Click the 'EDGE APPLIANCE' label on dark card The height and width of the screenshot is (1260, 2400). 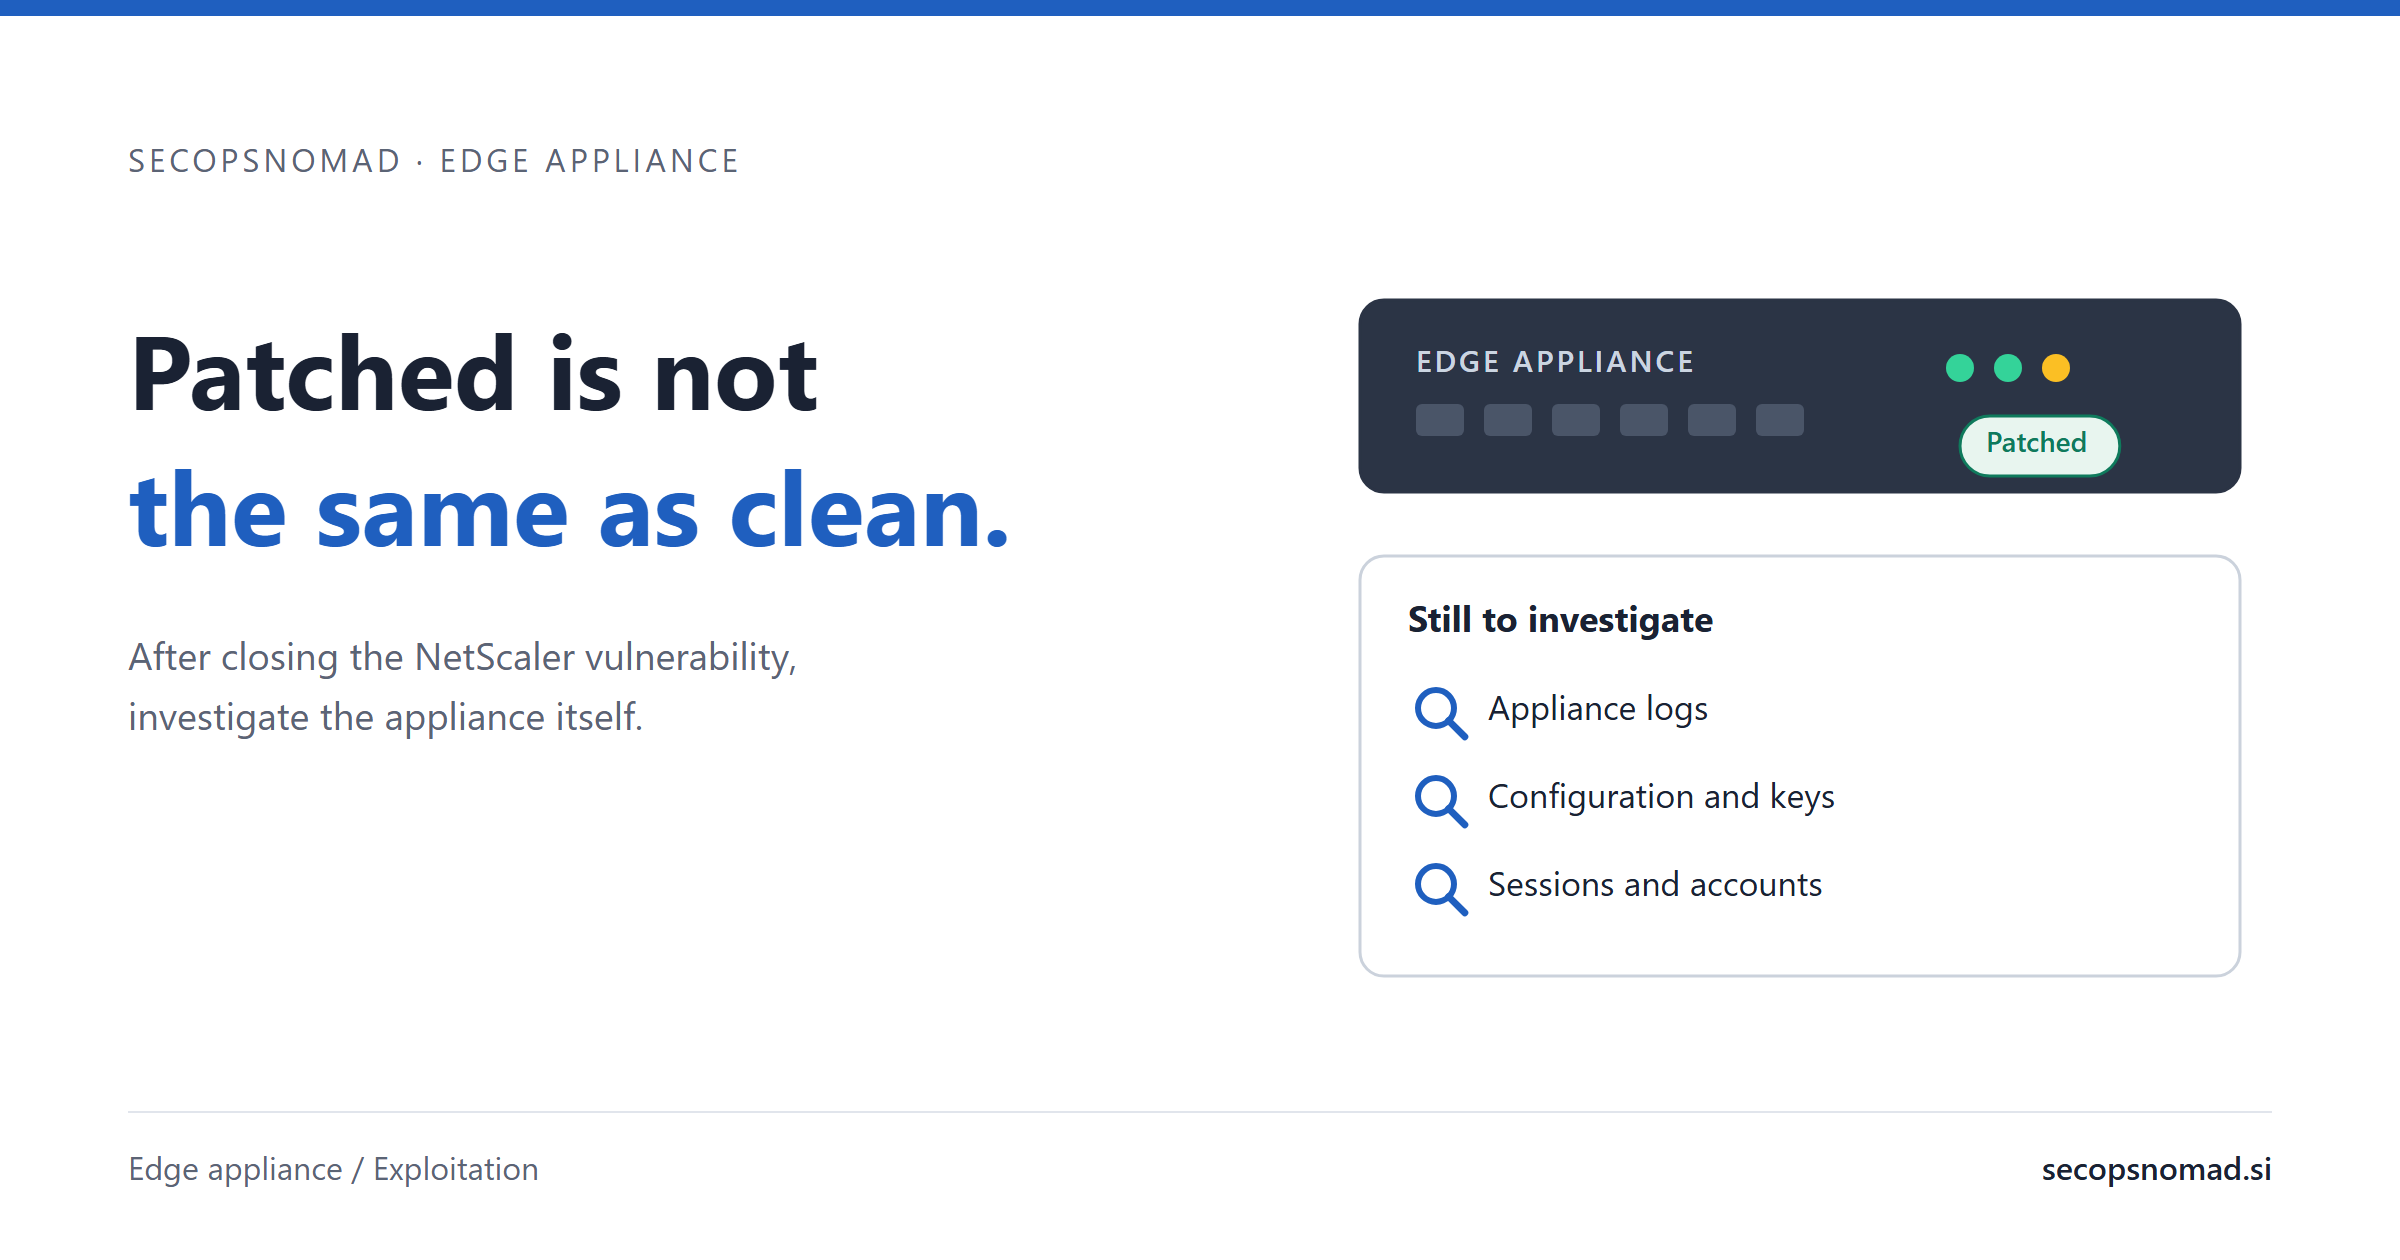tap(1555, 362)
